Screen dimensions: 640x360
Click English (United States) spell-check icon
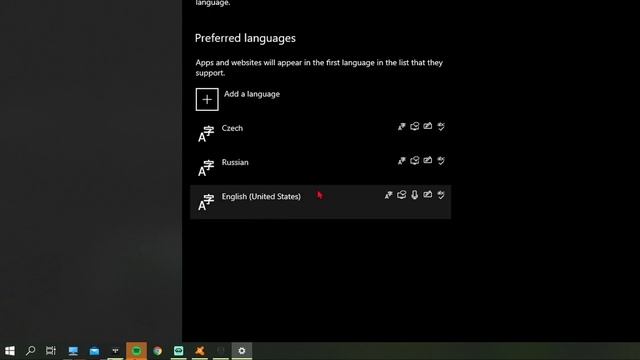[x=441, y=195]
